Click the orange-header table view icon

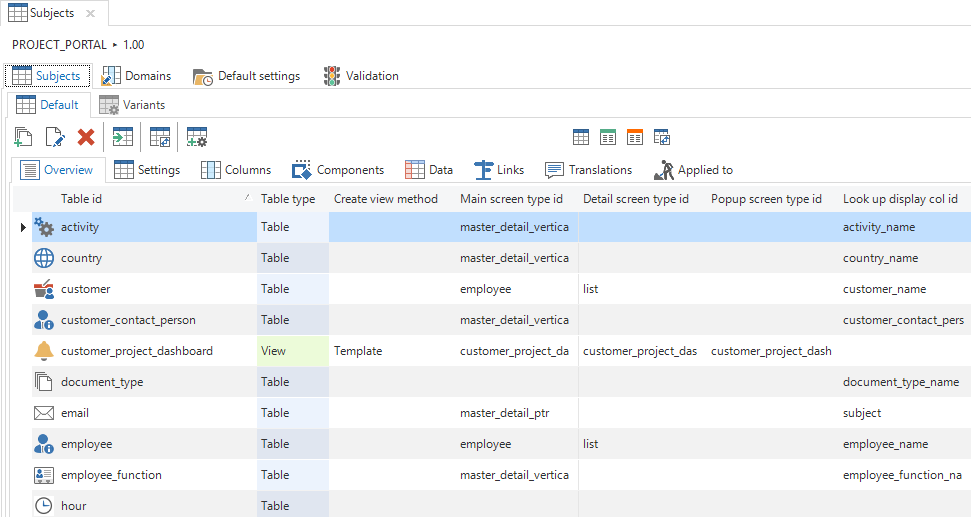(x=635, y=137)
